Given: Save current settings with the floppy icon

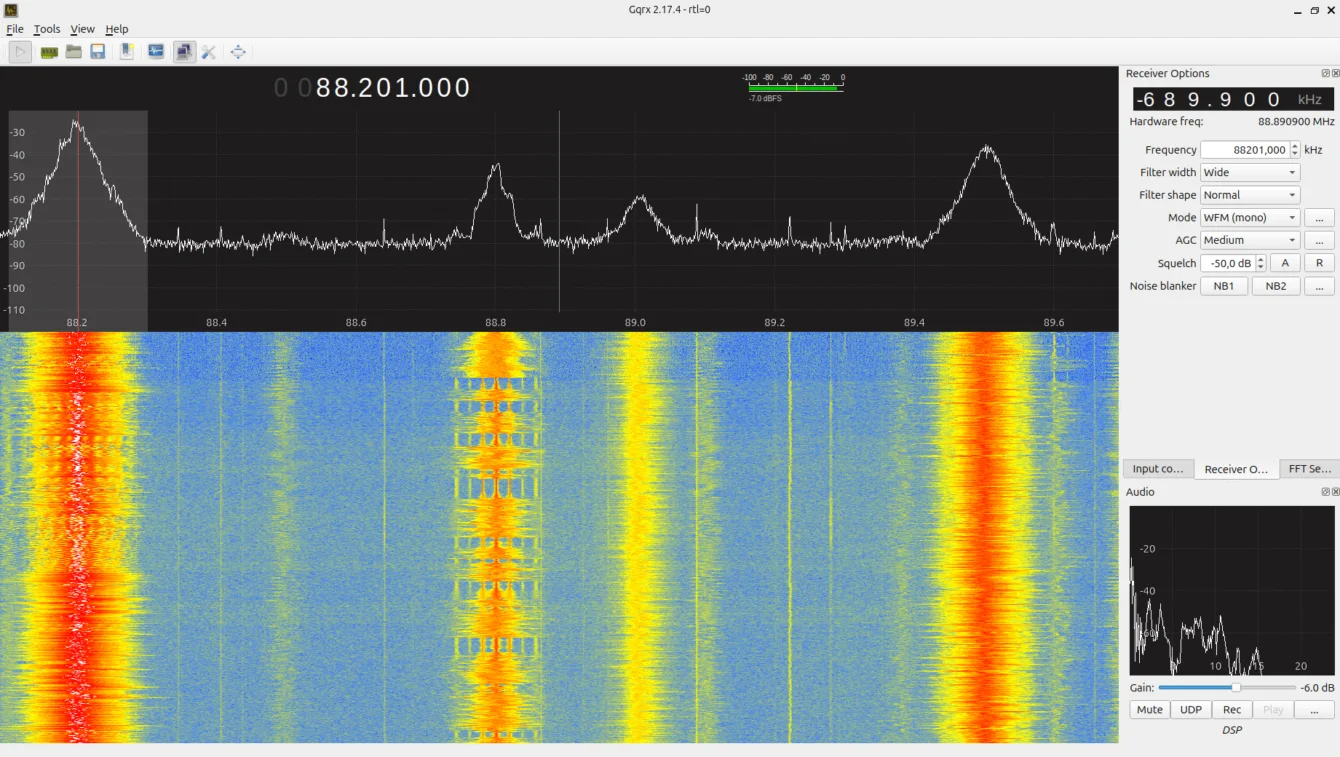Looking at the screenshot, I should coord(98,51).
